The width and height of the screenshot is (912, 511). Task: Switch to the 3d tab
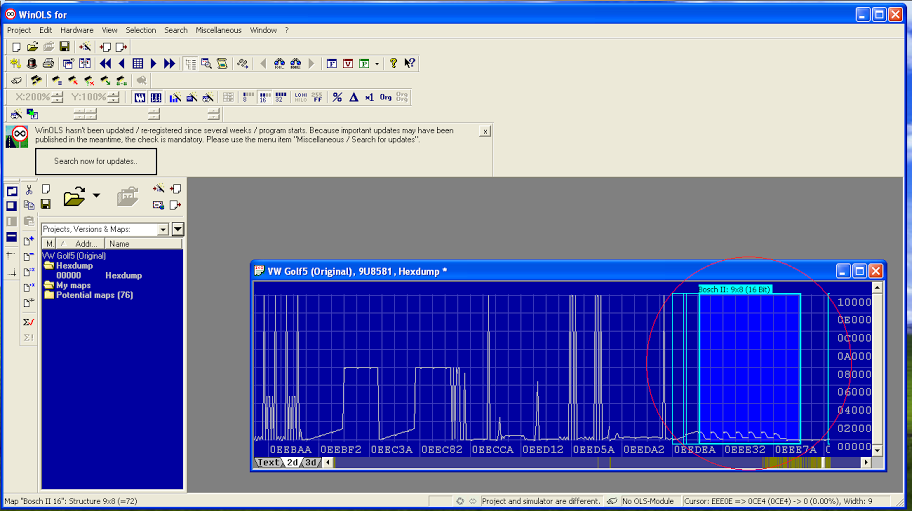(x=311, y=463)
